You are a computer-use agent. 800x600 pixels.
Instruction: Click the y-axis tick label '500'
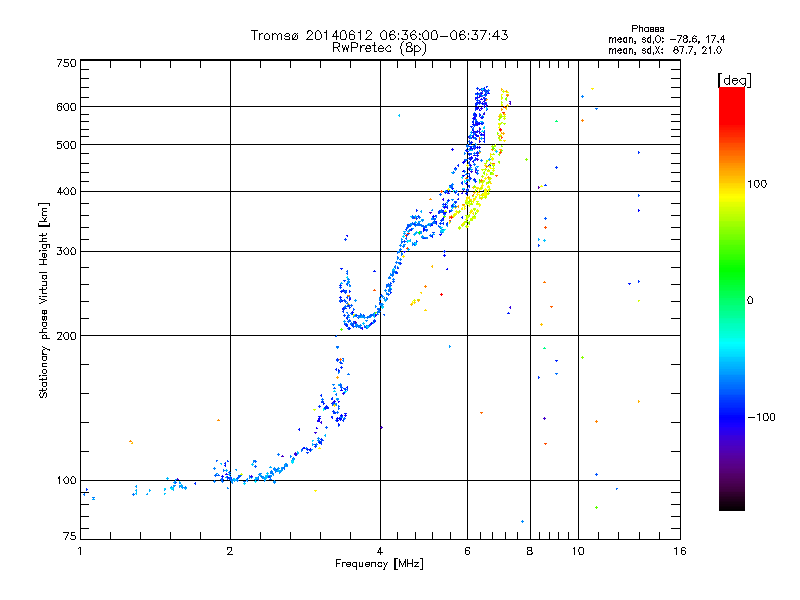pos(66,145)
